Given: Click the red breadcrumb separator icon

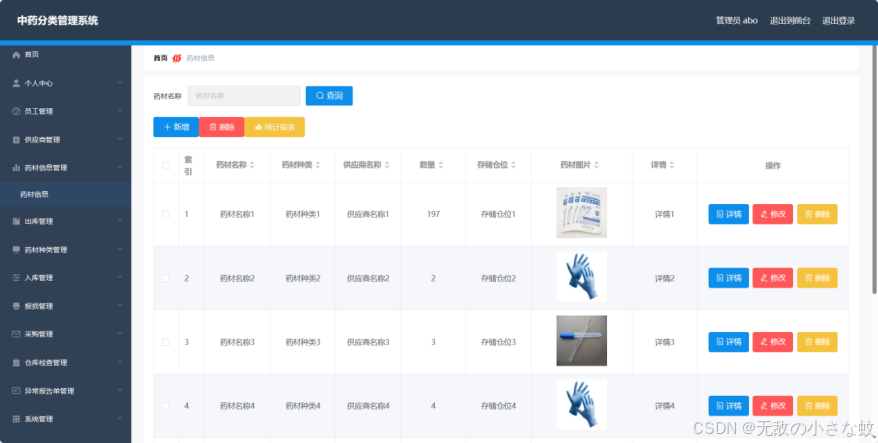Looking at the screenshot, I should point(177,58).
